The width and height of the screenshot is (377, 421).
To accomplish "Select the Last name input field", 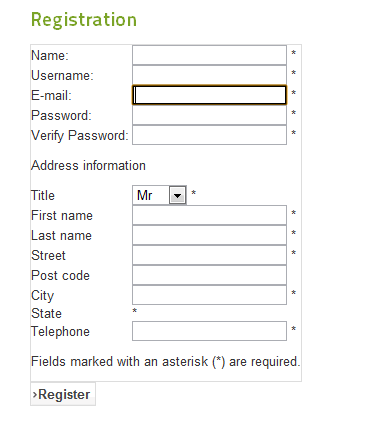I will coord(209,235).
